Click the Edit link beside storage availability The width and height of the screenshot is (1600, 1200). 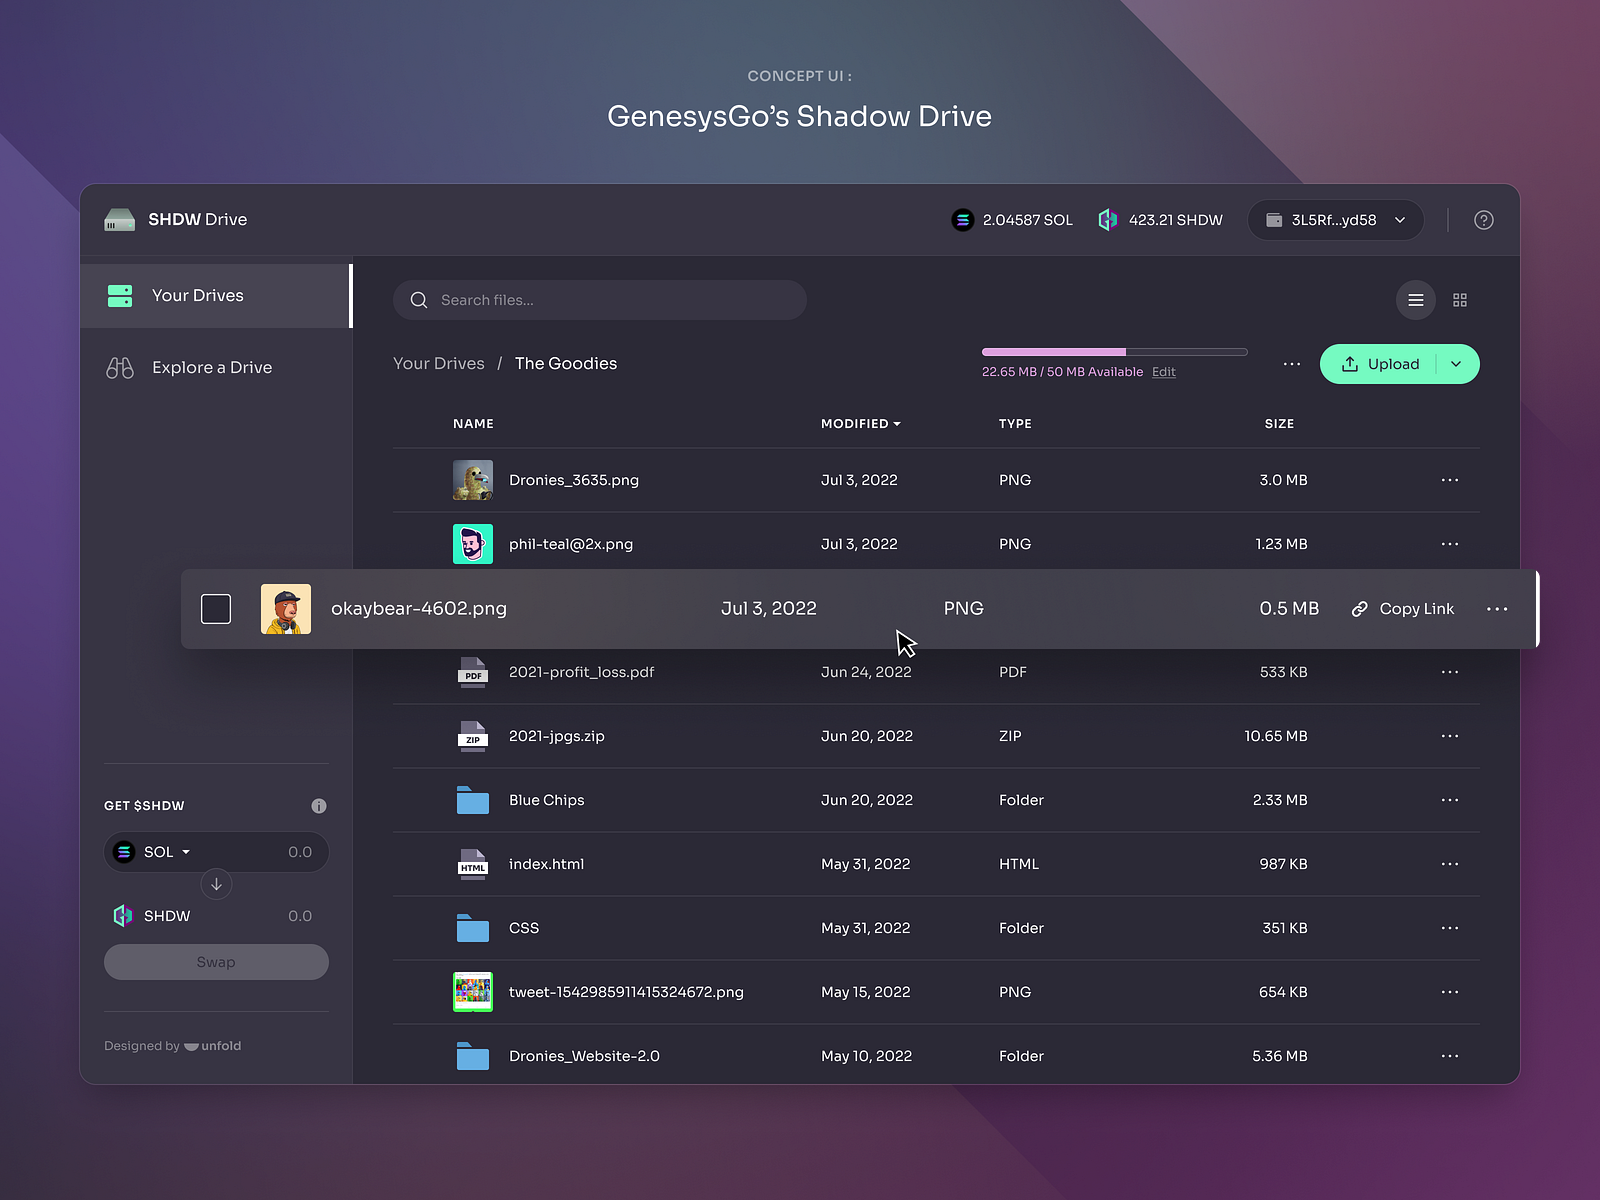(x=1163, y=371)
